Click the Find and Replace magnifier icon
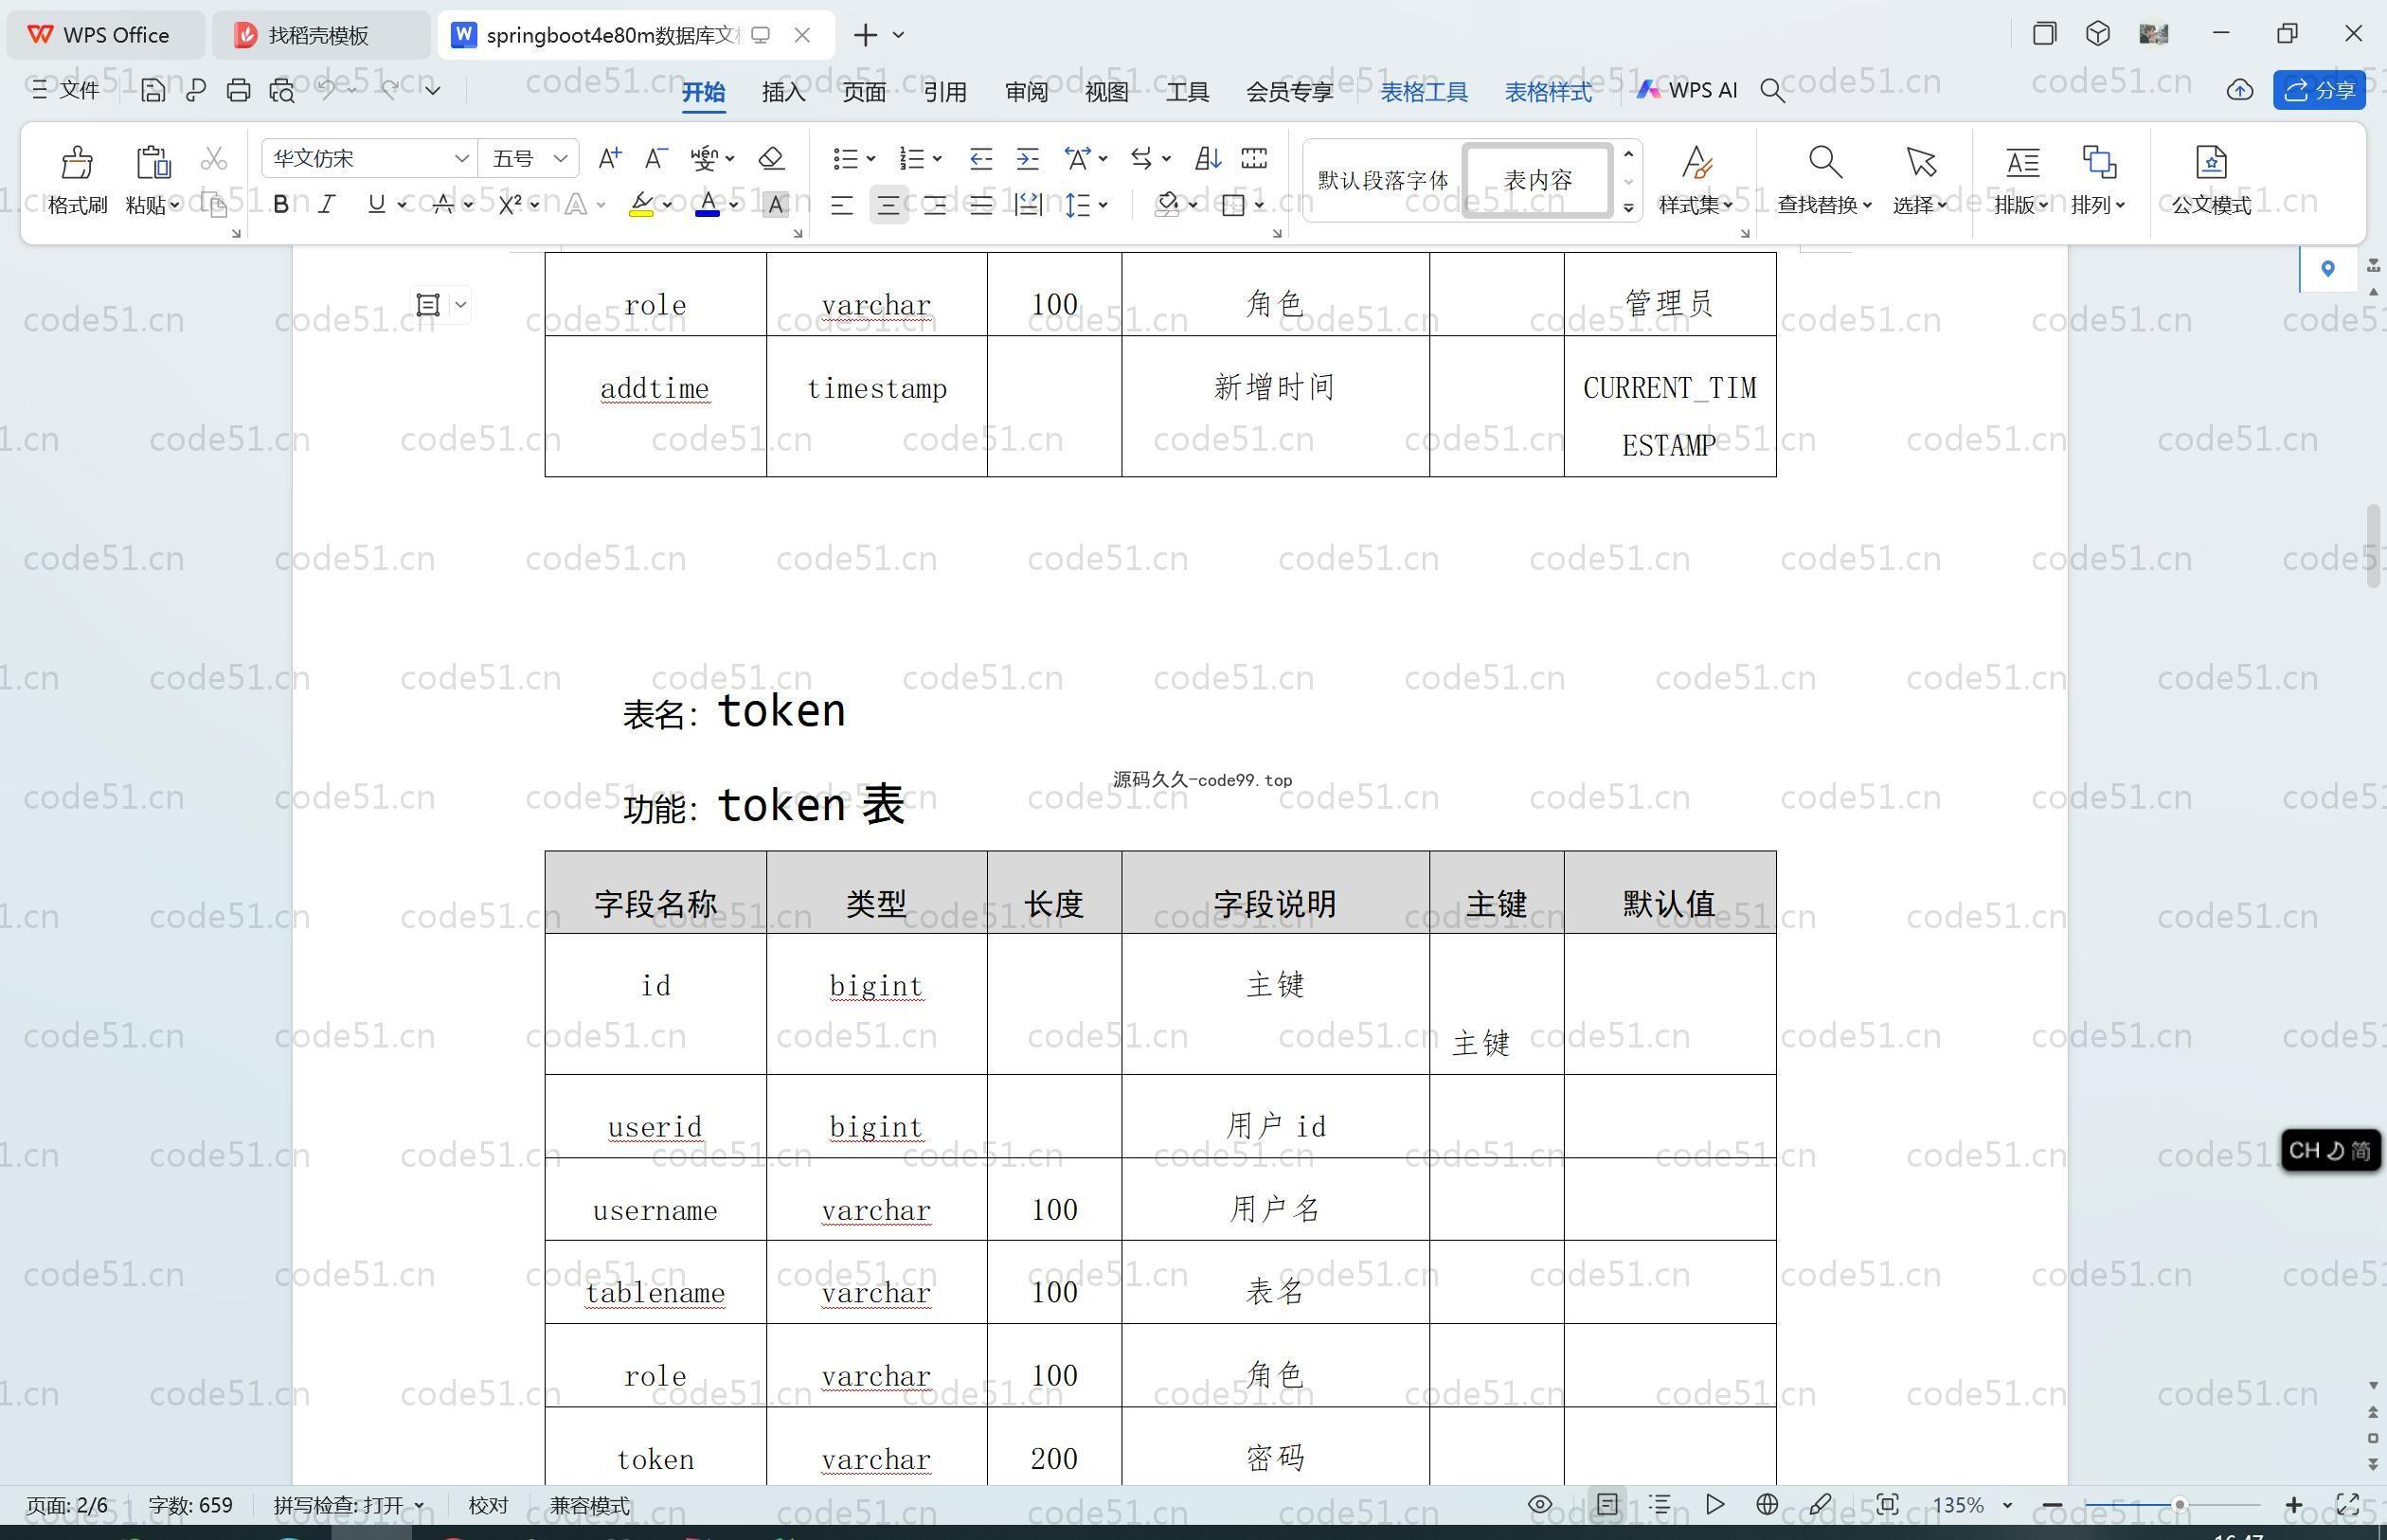Image resolution: width=2387 pixels, height=1540 pixels. click(1824, 162)
